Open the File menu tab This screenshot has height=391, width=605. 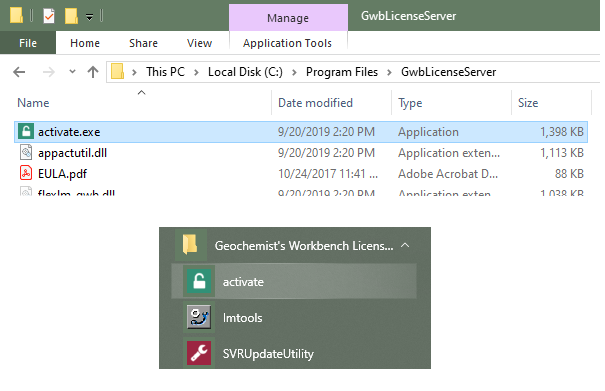pos(28,43)
